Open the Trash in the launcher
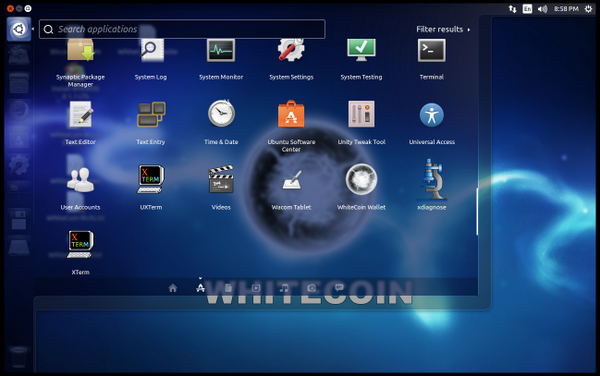This screenshot has width=600, height=376. coord(18,357)
